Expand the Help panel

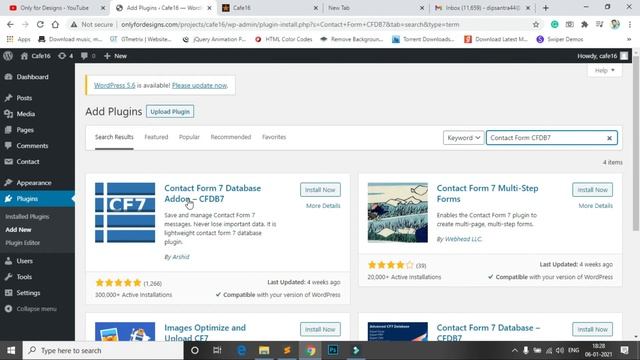tap(604, 70)
